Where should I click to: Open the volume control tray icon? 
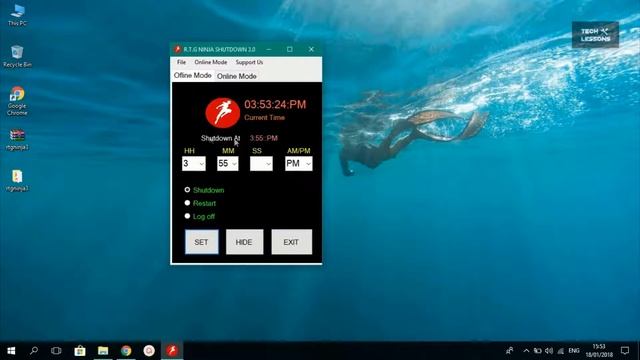(549, 351)
